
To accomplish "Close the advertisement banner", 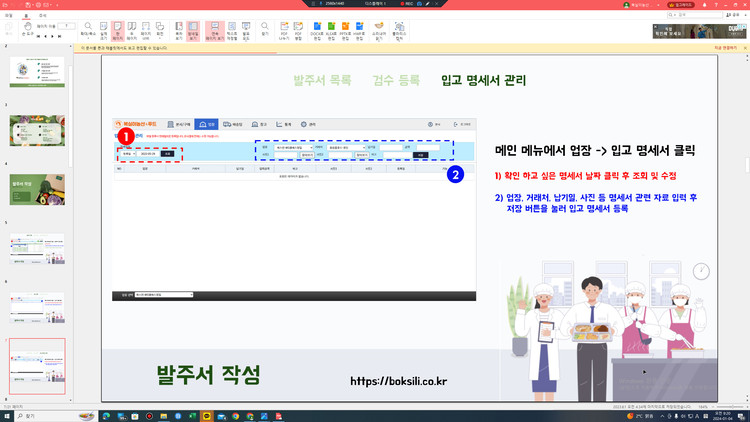I will [x=655, y=27].
